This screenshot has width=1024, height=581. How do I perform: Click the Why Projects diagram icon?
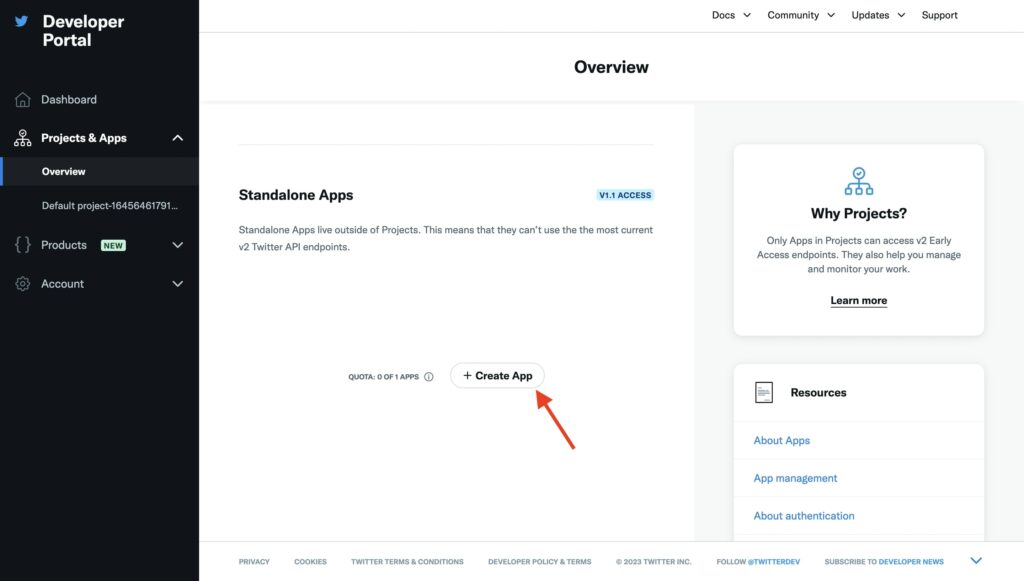click(859, 181)
